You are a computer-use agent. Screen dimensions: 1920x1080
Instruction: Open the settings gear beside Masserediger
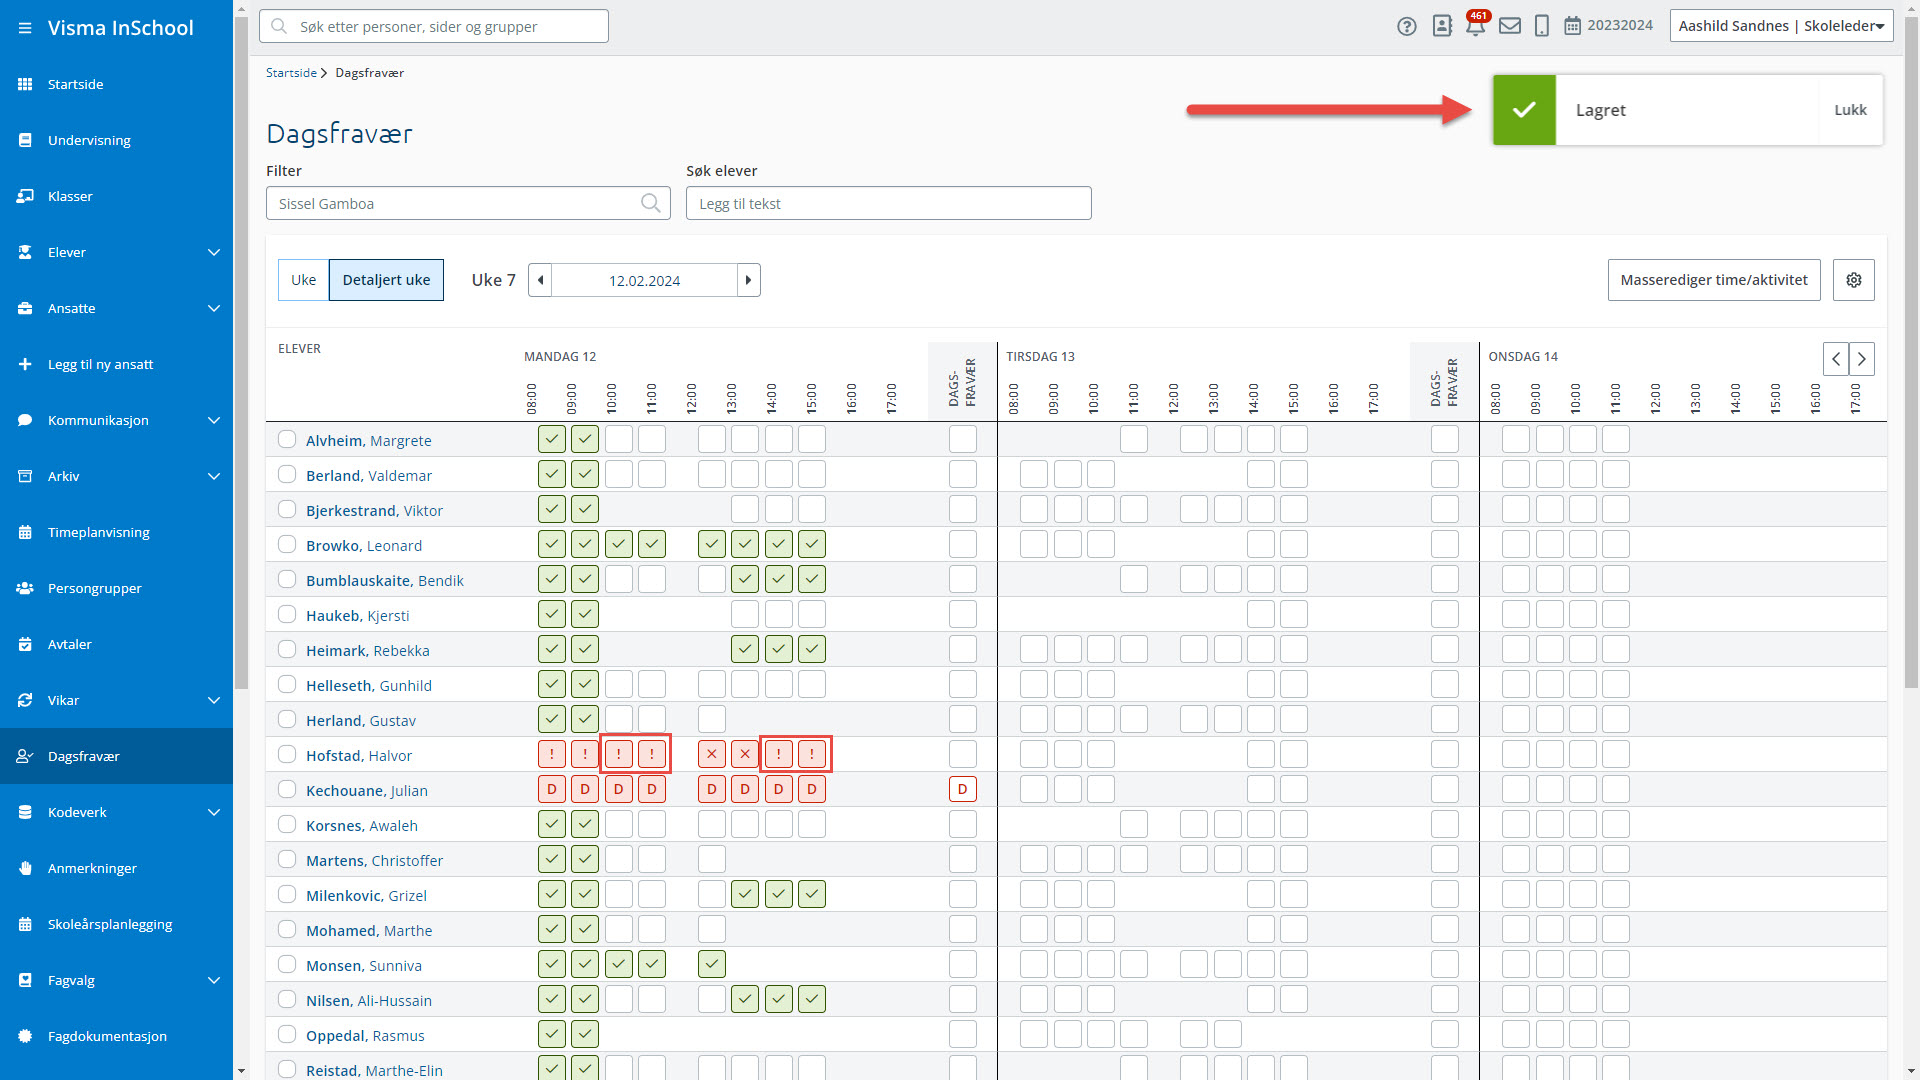click(x=1854, y=280)
